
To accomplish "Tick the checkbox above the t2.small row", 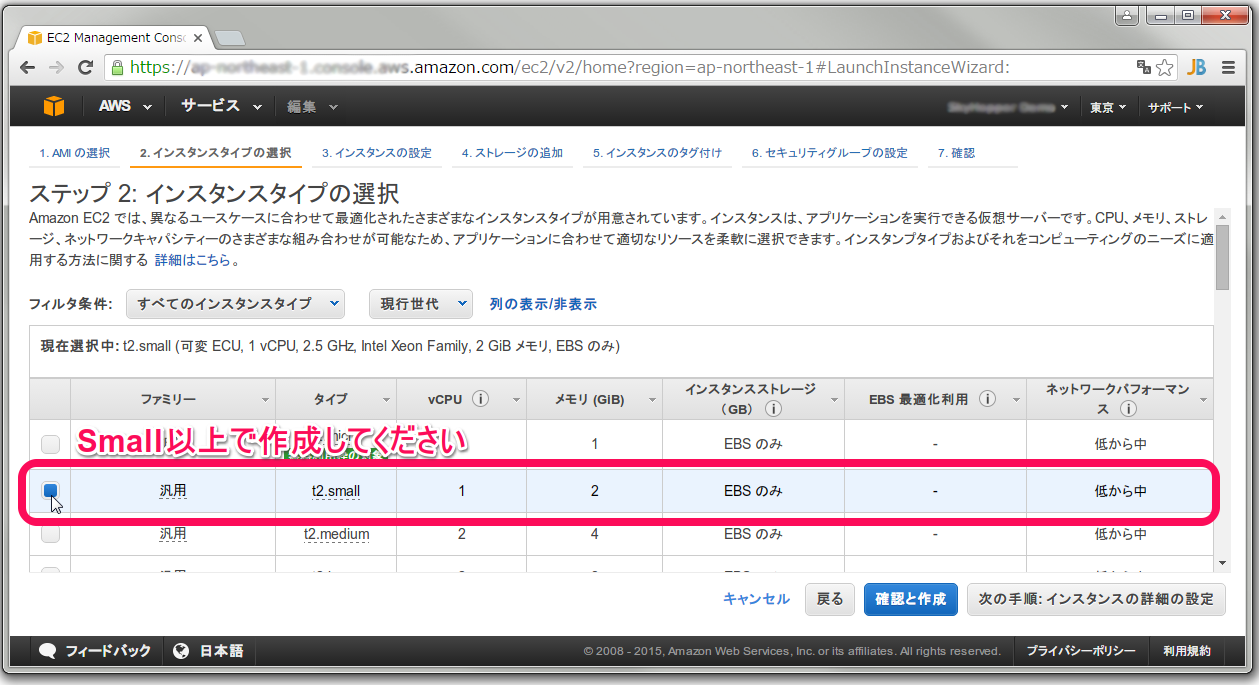I will pos(50,443).
